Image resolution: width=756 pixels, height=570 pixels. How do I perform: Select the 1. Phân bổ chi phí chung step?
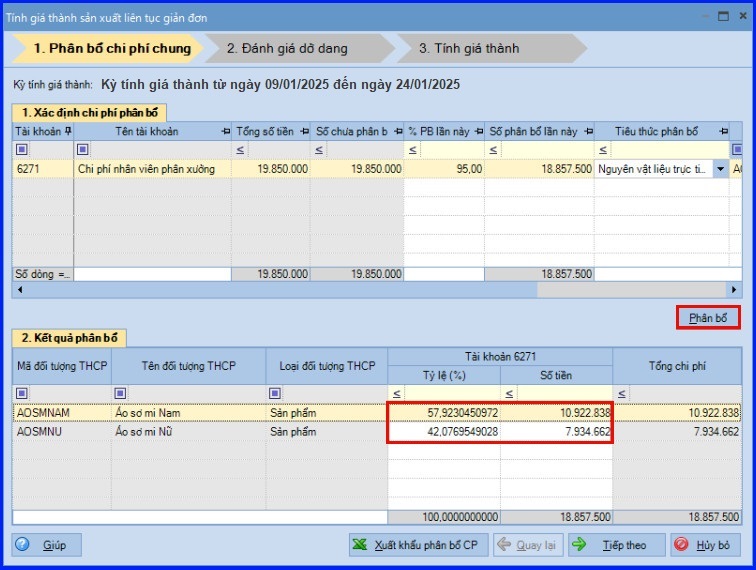[110, 48]
